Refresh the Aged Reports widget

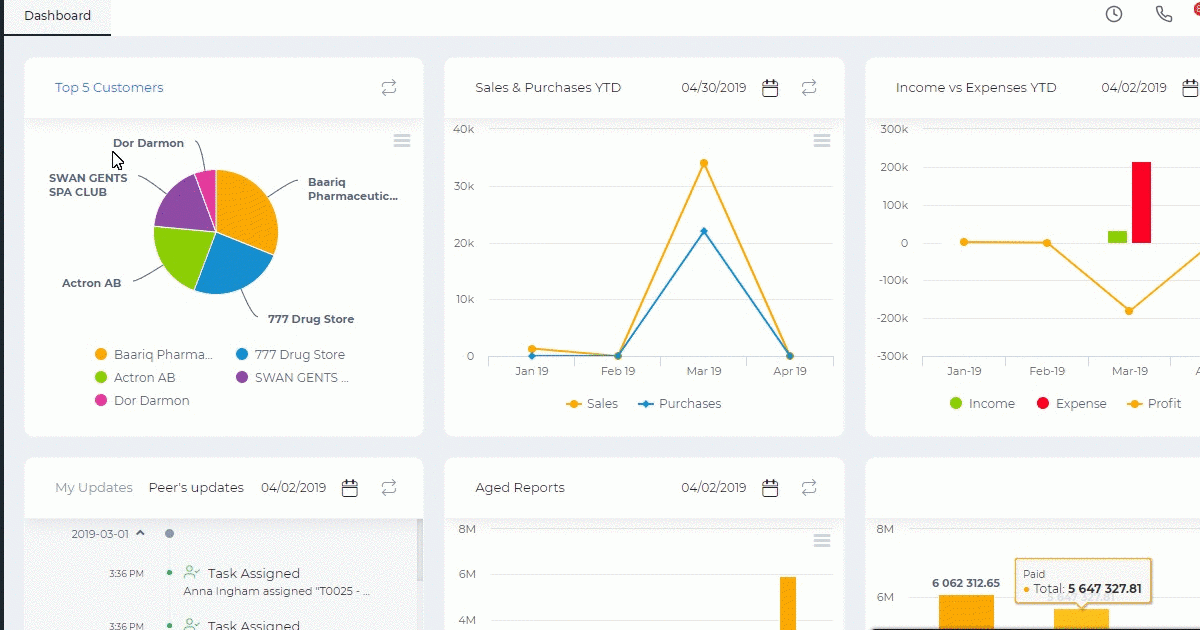(809, 488)
